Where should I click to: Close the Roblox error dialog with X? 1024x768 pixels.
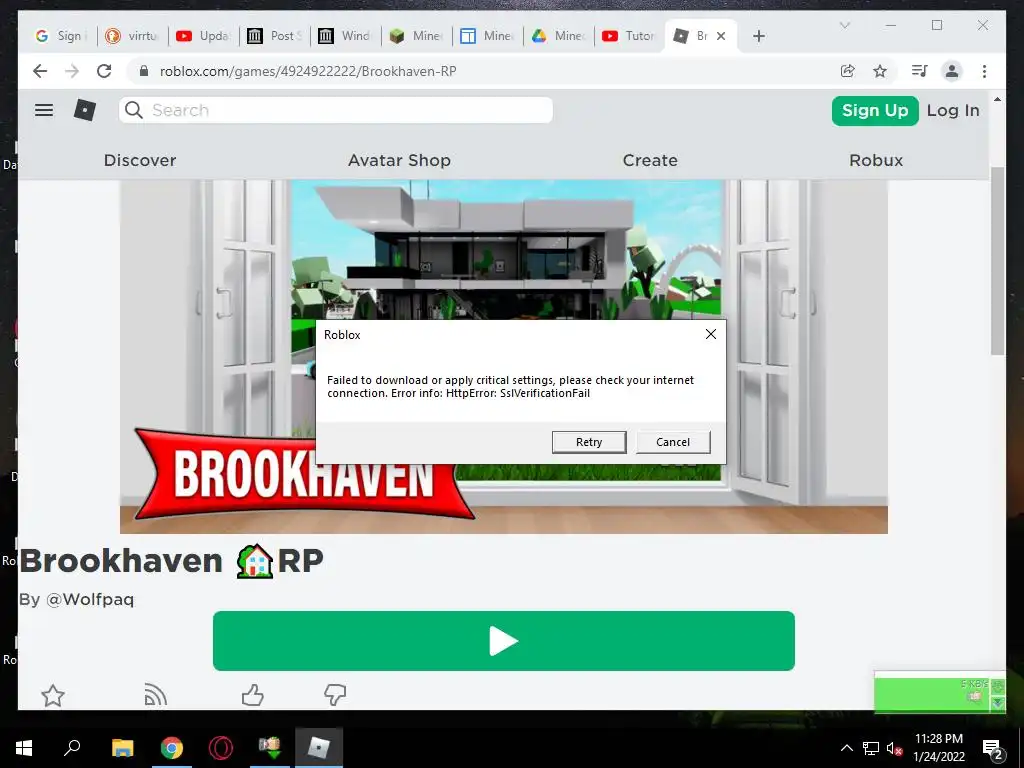click(711, 334)
